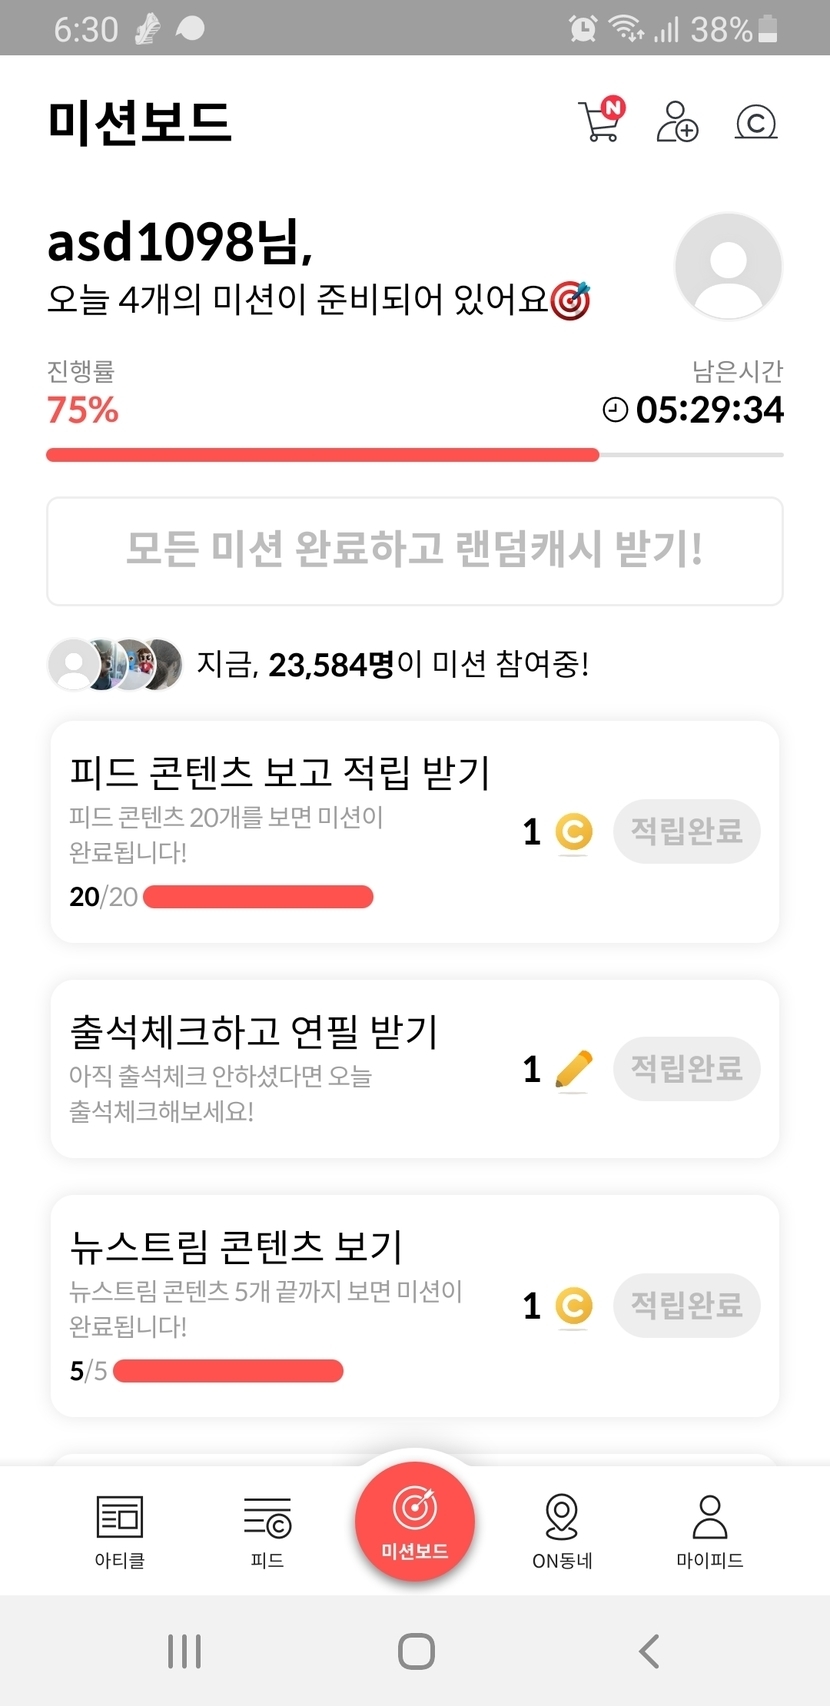This screenshot has width=830, height=1706.
Task: Tap 적립완료 on the Newstream mission
Action: coord(686,1305)
